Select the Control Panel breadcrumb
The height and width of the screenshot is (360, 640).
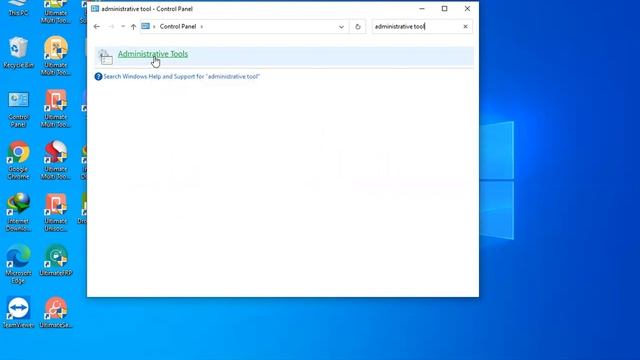(178, 27)
